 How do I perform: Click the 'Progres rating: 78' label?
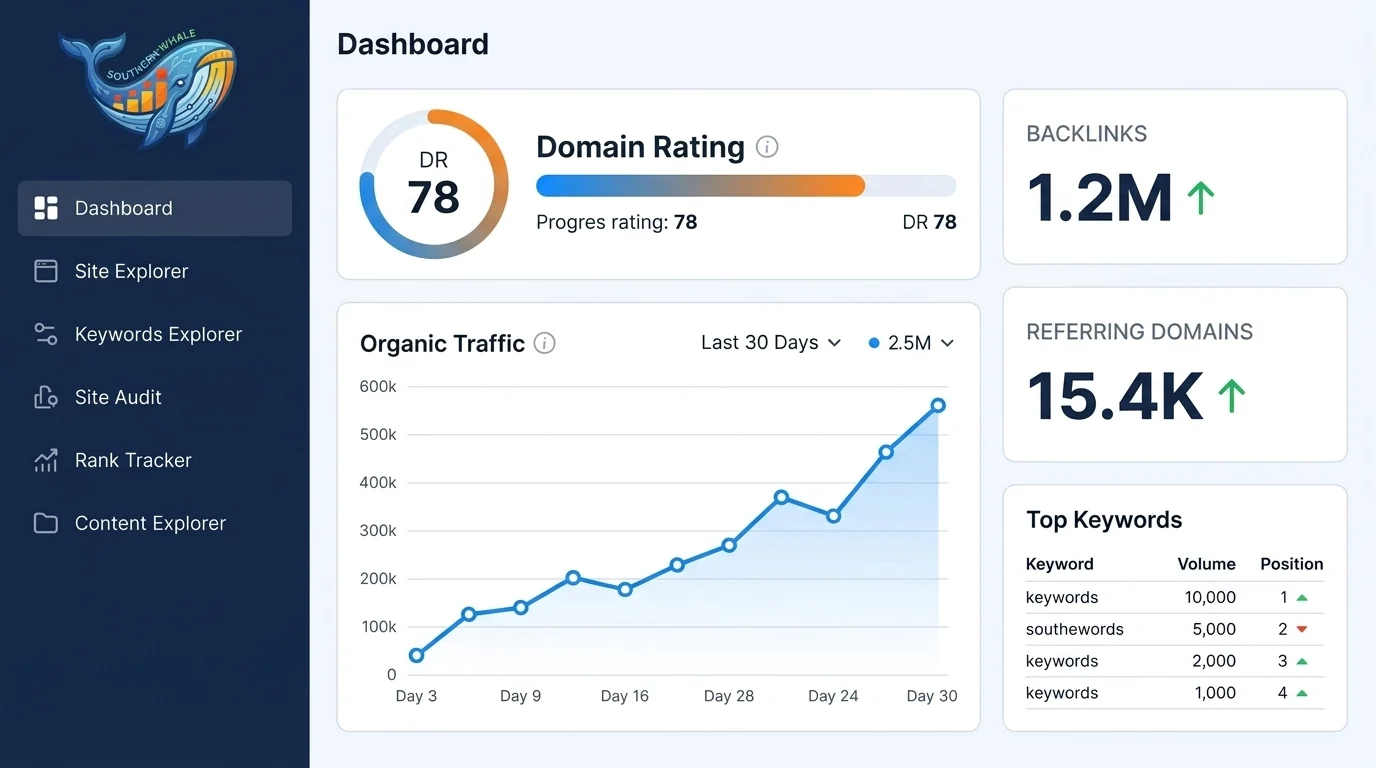coord(616,222)
